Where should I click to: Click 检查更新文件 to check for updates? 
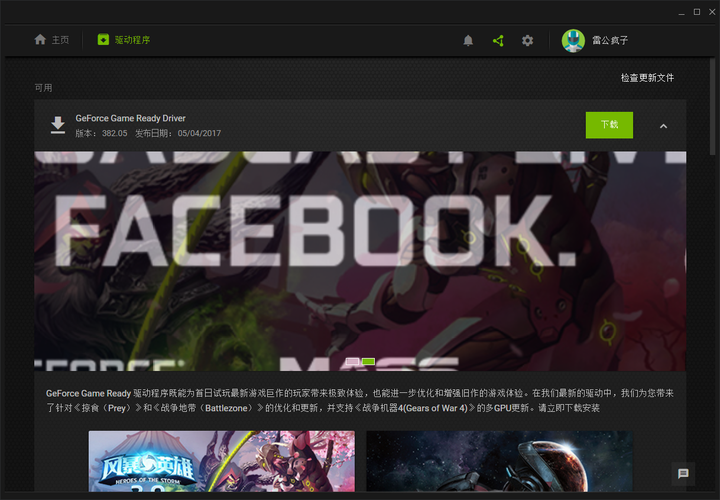[x=647, y=78]
